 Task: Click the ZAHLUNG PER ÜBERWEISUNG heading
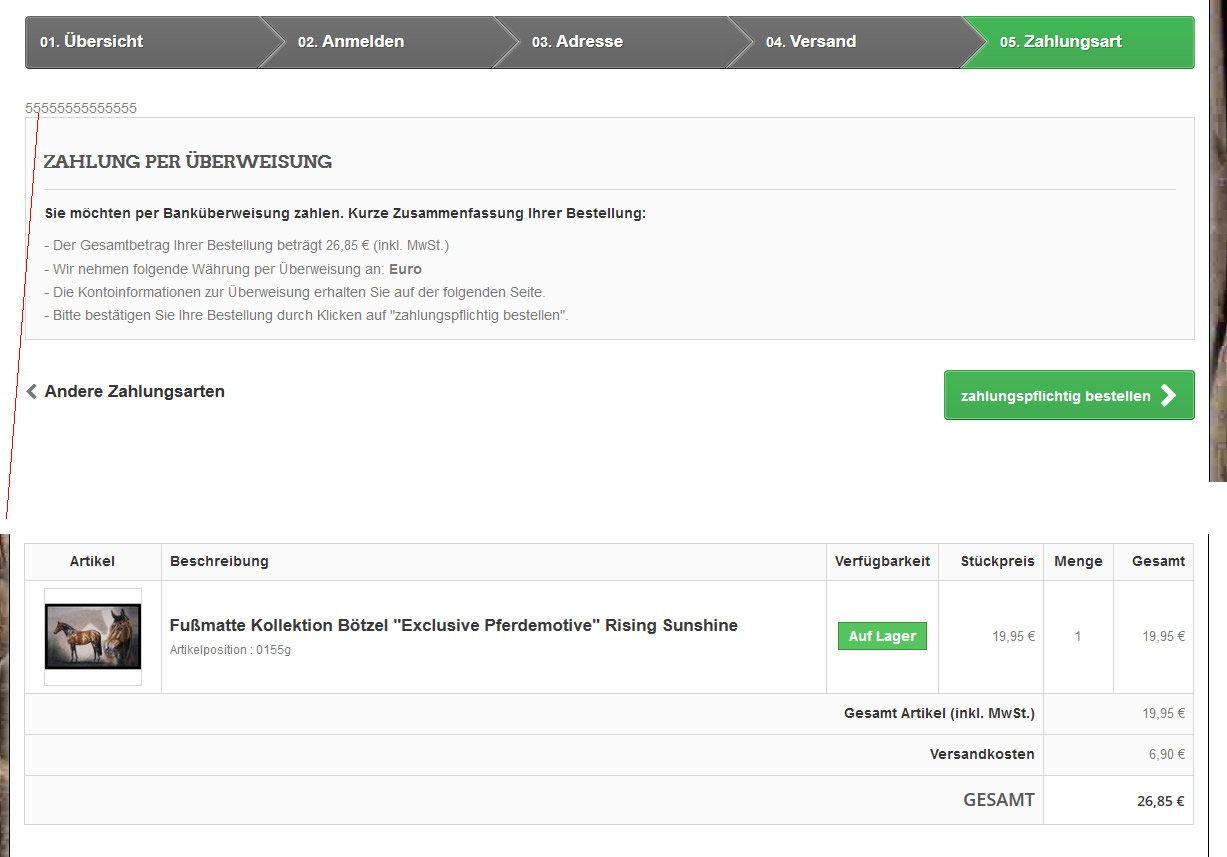[188, 162]
